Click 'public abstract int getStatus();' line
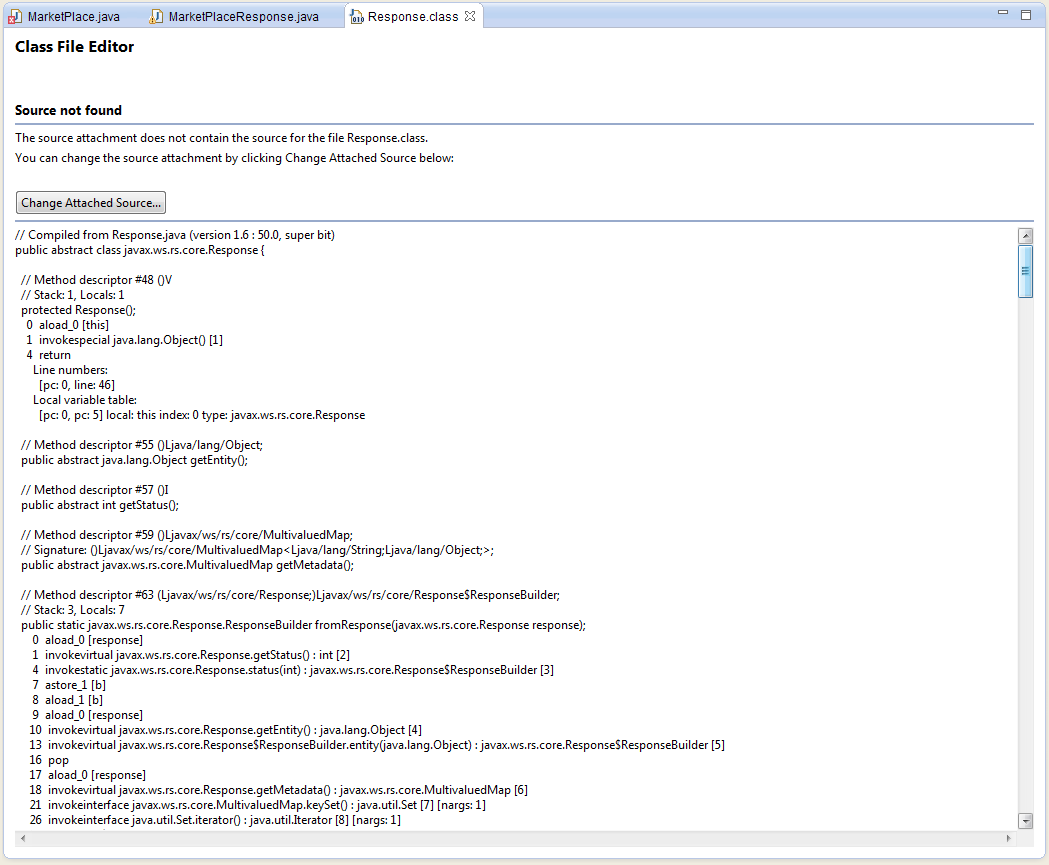This screenshot has height=865, width=1049. click(100, 505)
